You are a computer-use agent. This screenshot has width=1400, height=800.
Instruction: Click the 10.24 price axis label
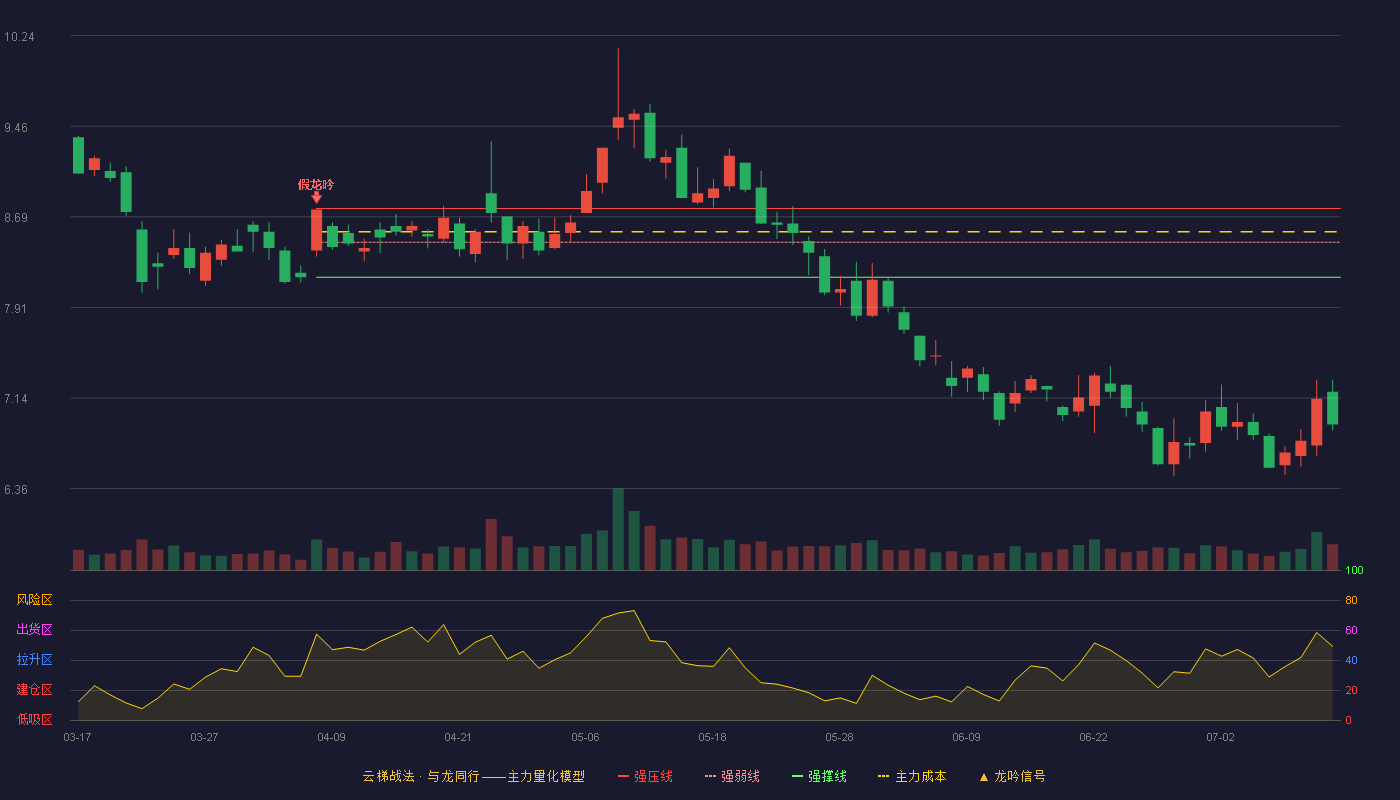[19, 37]
